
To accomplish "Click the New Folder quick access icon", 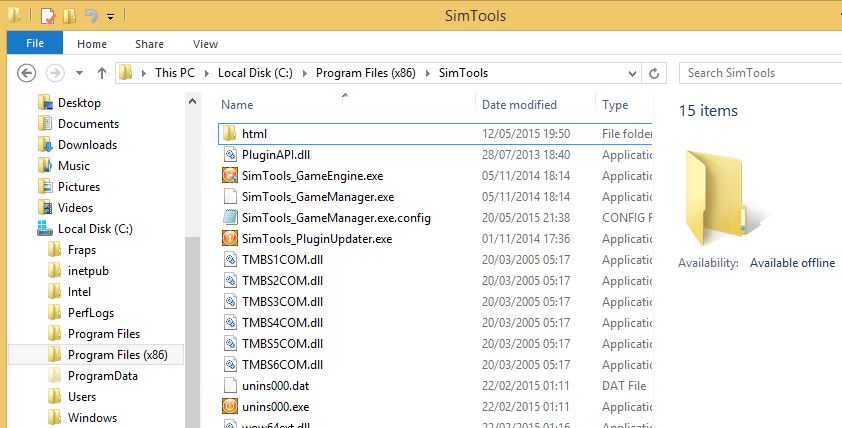I will [x=70, y=16].
